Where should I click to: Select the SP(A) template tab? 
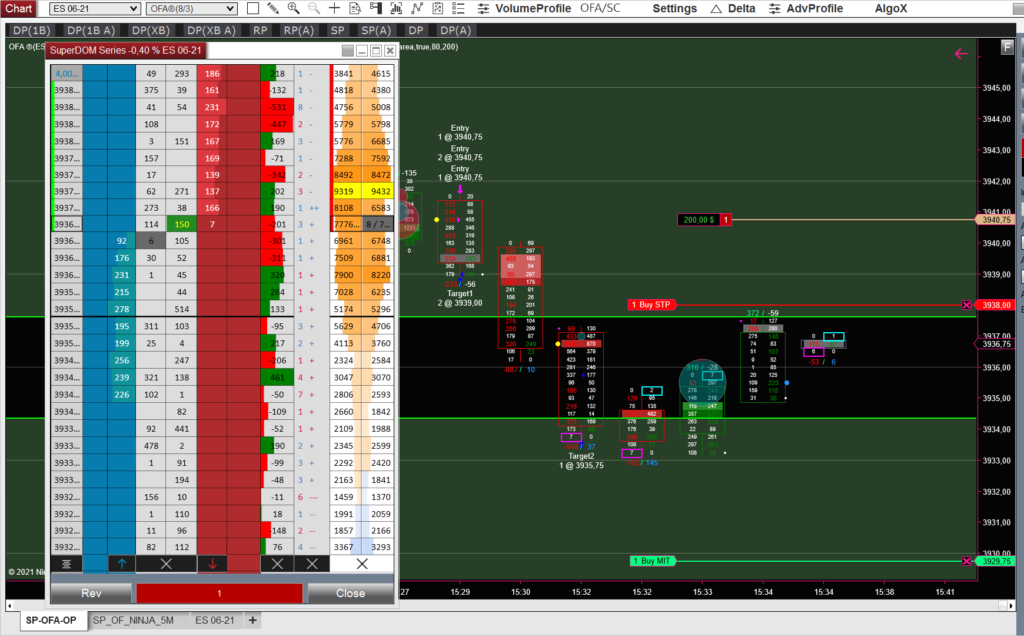(376, 30)
